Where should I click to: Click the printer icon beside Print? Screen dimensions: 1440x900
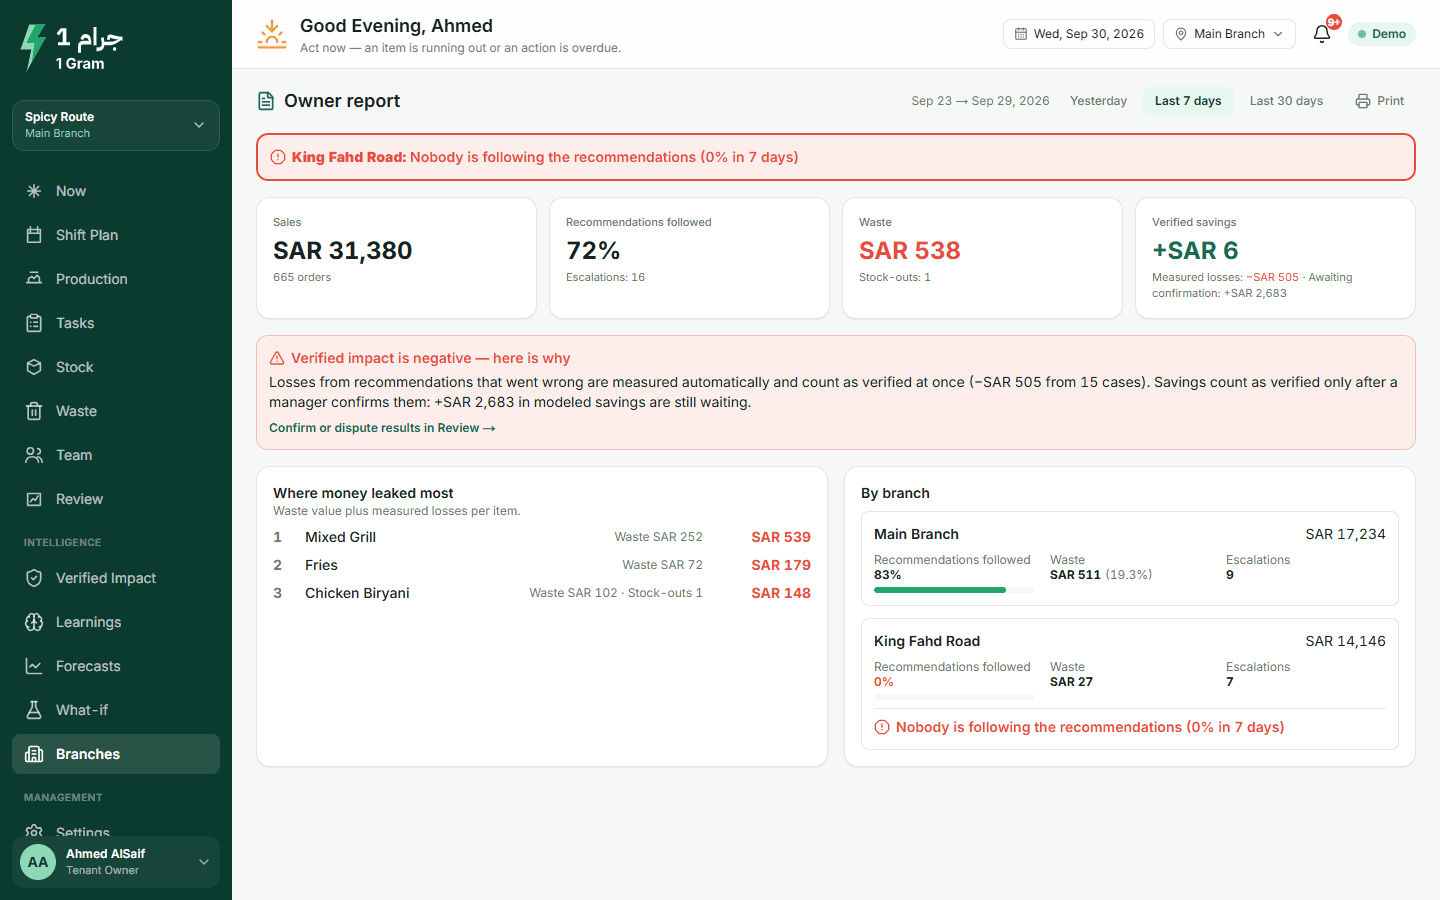(x=1363, y=101)
